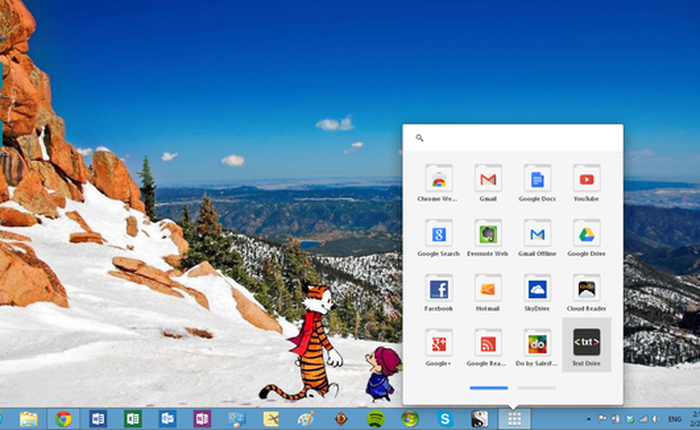Show hidden system tray icons

point(588,419)
